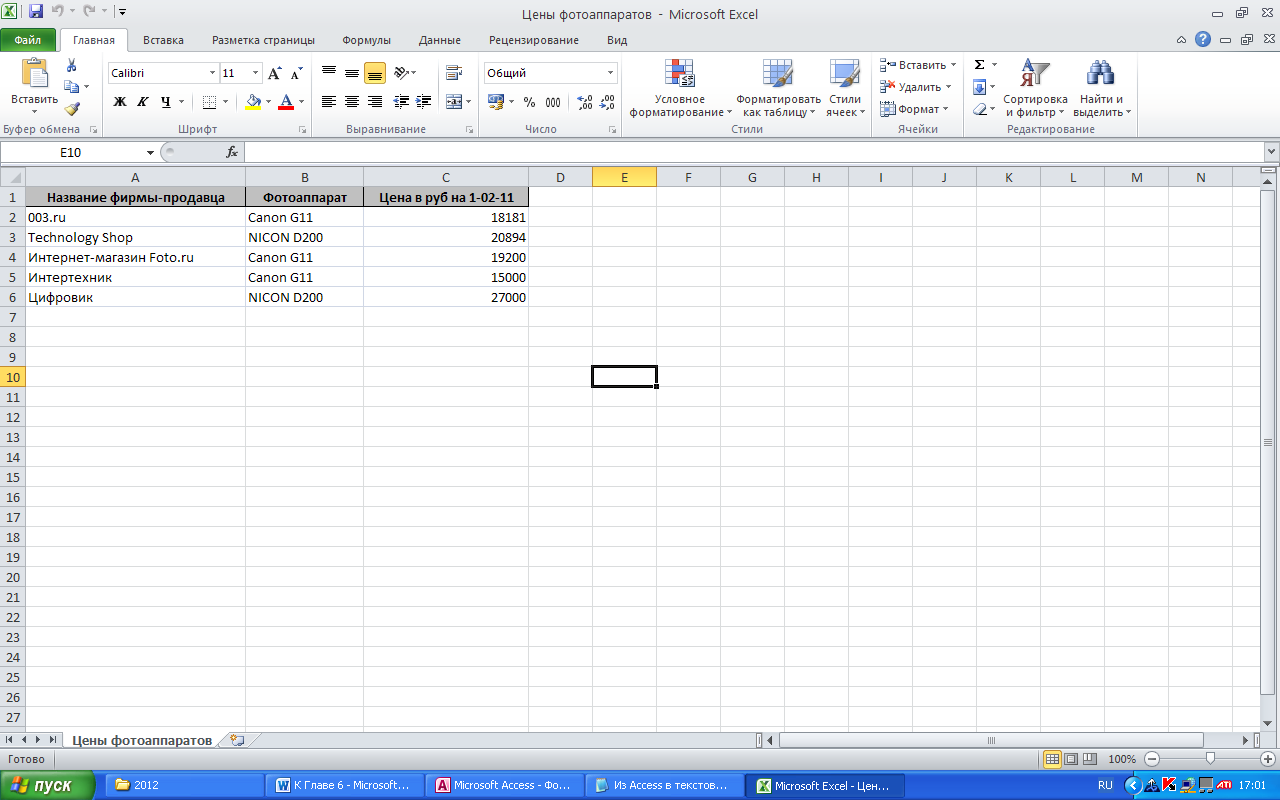Click the text orientation icon
Screen dimensions: 1280x800
point(401,72)
